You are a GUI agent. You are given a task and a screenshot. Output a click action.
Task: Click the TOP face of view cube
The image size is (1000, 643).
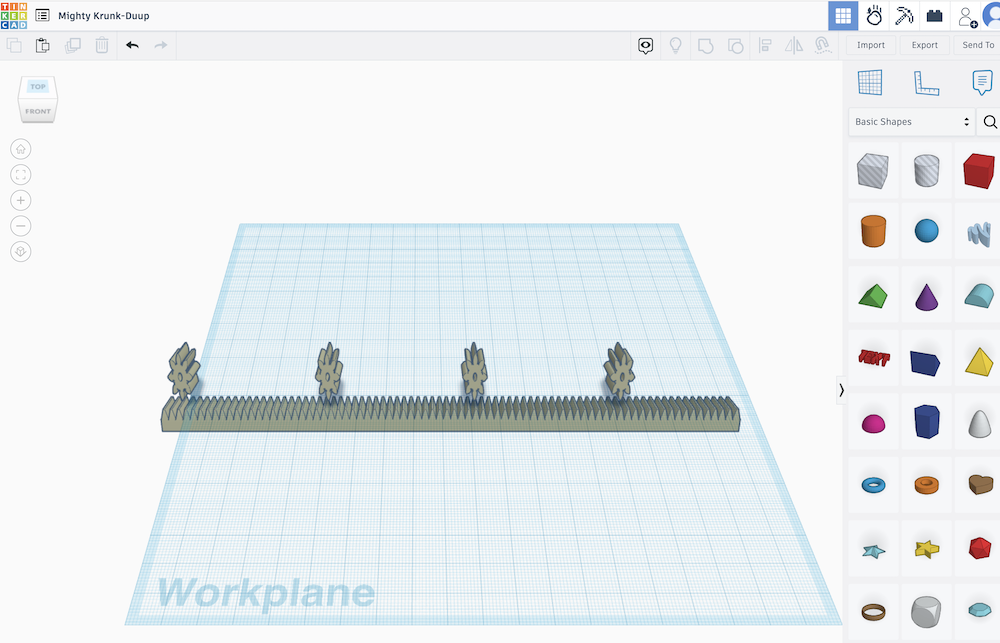pyautogui.click(x=38, y=87)
